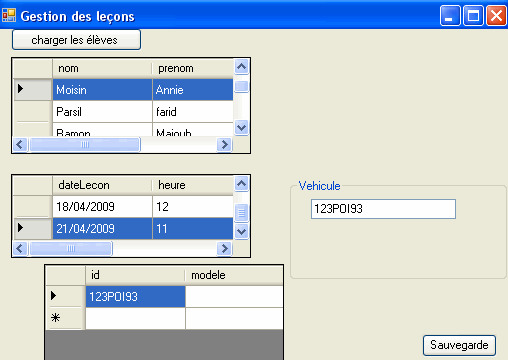Click up arrow of lessons grid scrollbar

point(241,184)
